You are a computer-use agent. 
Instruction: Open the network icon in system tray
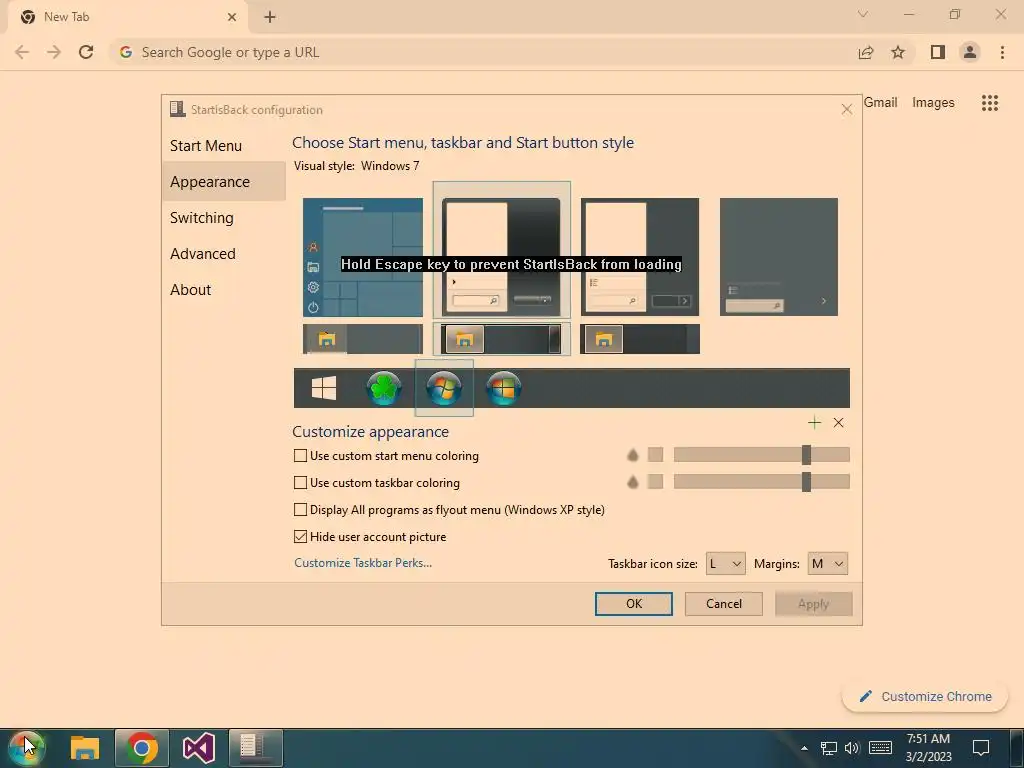tap(829, 748)
